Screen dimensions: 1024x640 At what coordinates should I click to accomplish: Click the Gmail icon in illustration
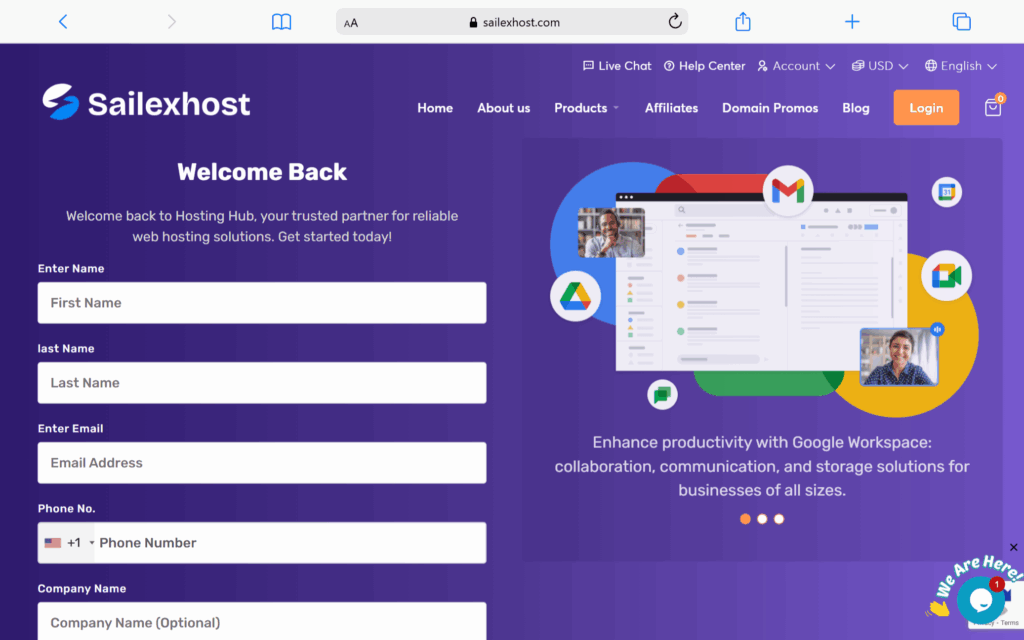coord(788,191)
